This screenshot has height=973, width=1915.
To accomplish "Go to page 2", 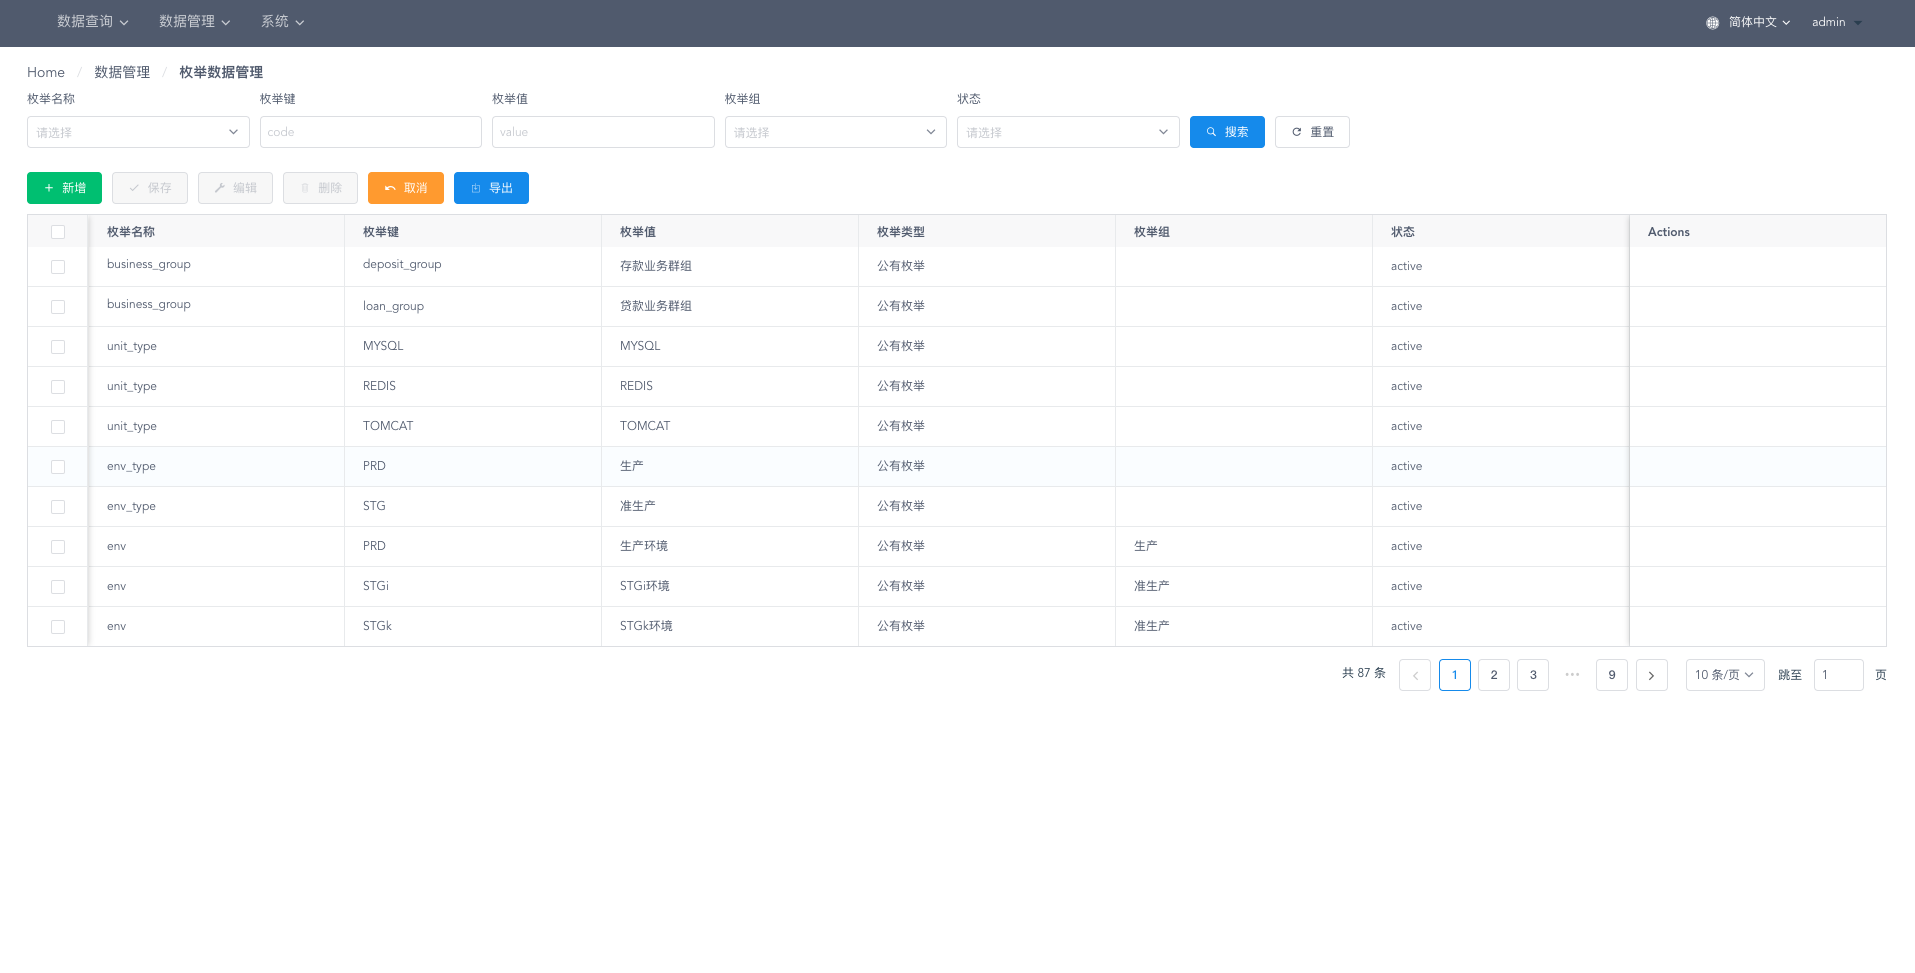I will pyautogui.click(x=1494, y=675).
